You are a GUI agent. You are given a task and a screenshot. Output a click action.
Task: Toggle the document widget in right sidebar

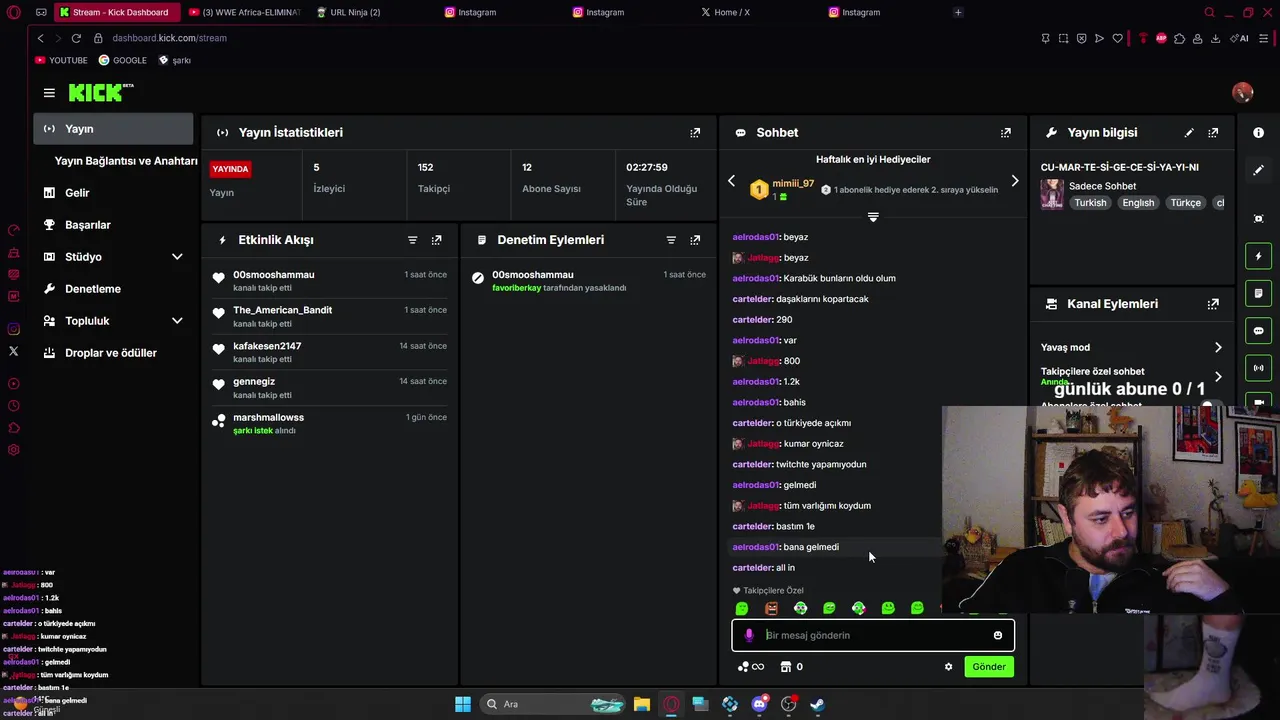click(x=1258, y=293)
